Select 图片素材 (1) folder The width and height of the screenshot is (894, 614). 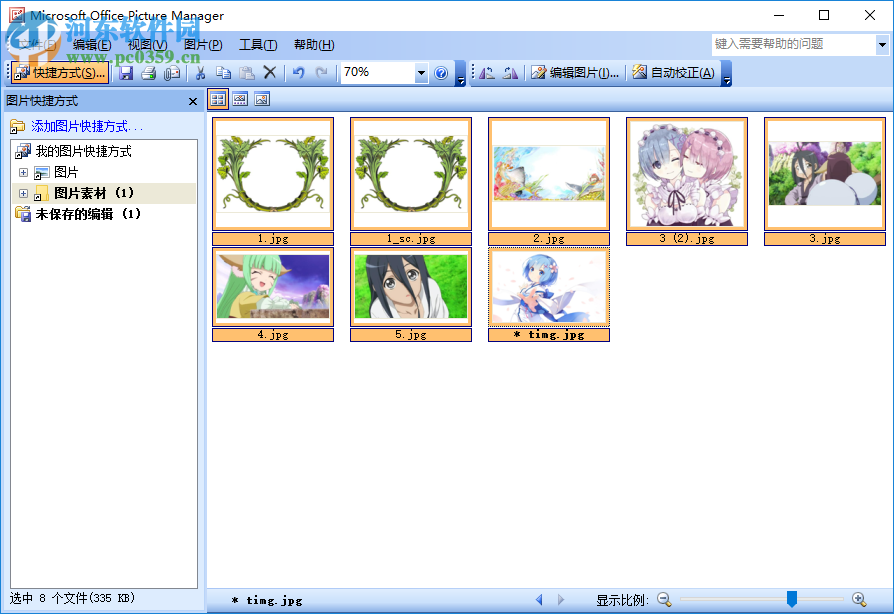click(x=94, y=193)
